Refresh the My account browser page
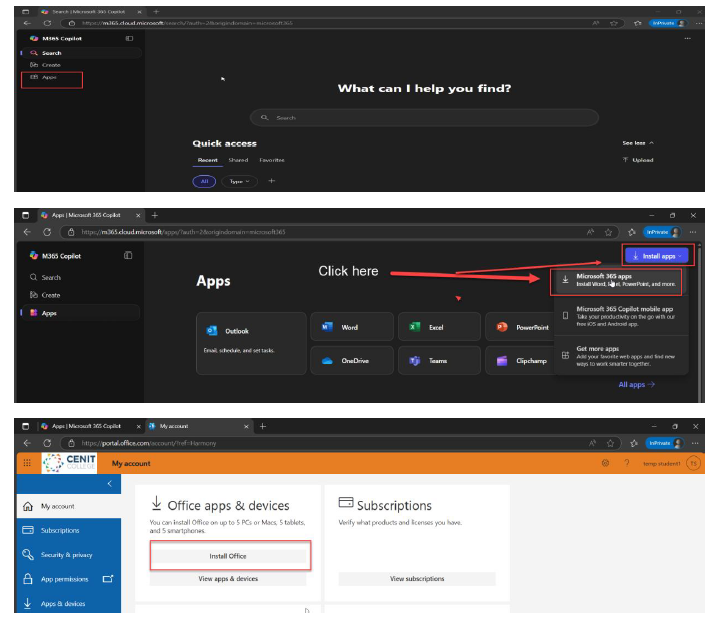This screenshot has height=631, width=711. (47, 443)
